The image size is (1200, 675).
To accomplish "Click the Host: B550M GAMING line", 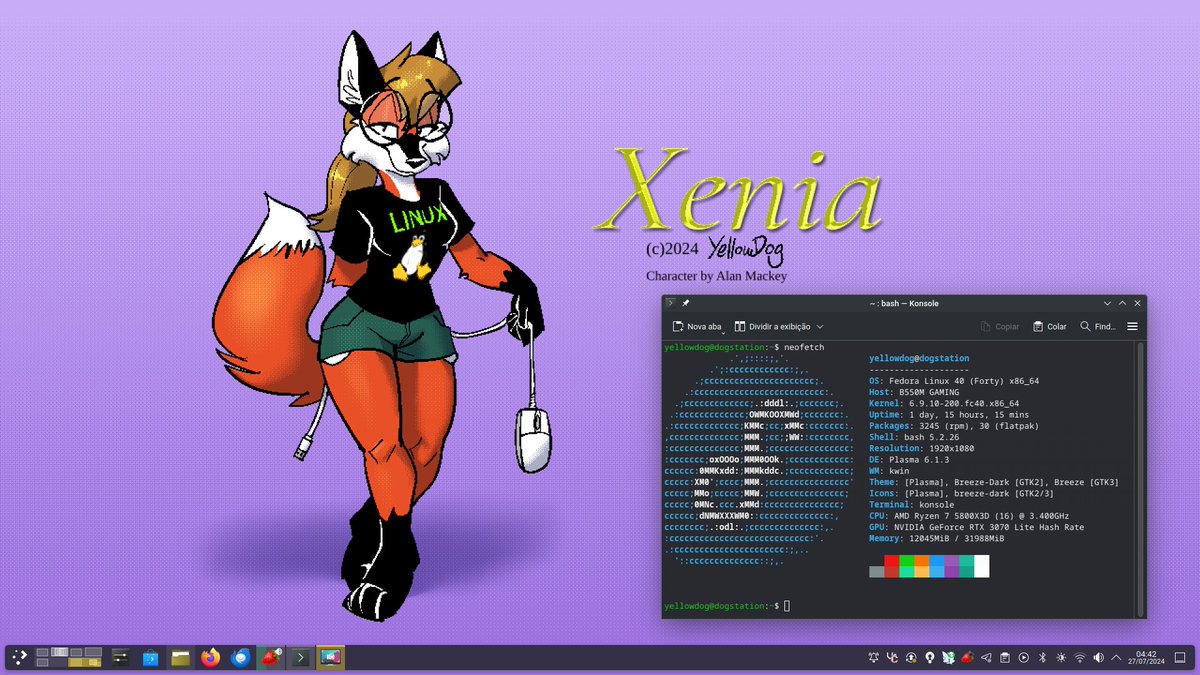I will (914, 392).
